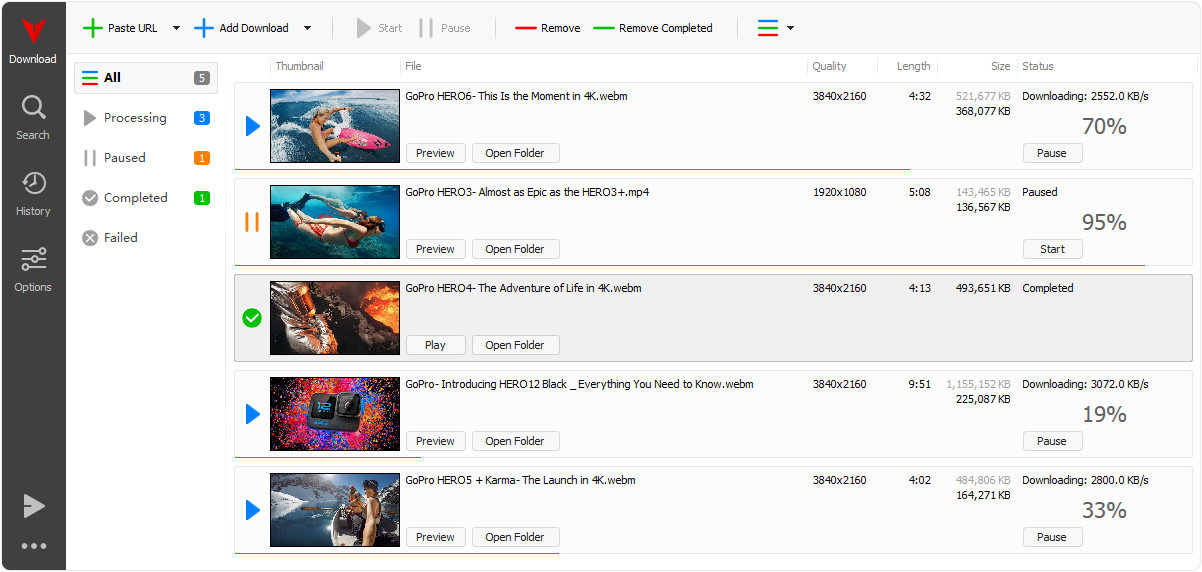The width and height of the screenshot is (1202, 572).
Task: Open the Search section in sidebar
Action: coord(33,118)
